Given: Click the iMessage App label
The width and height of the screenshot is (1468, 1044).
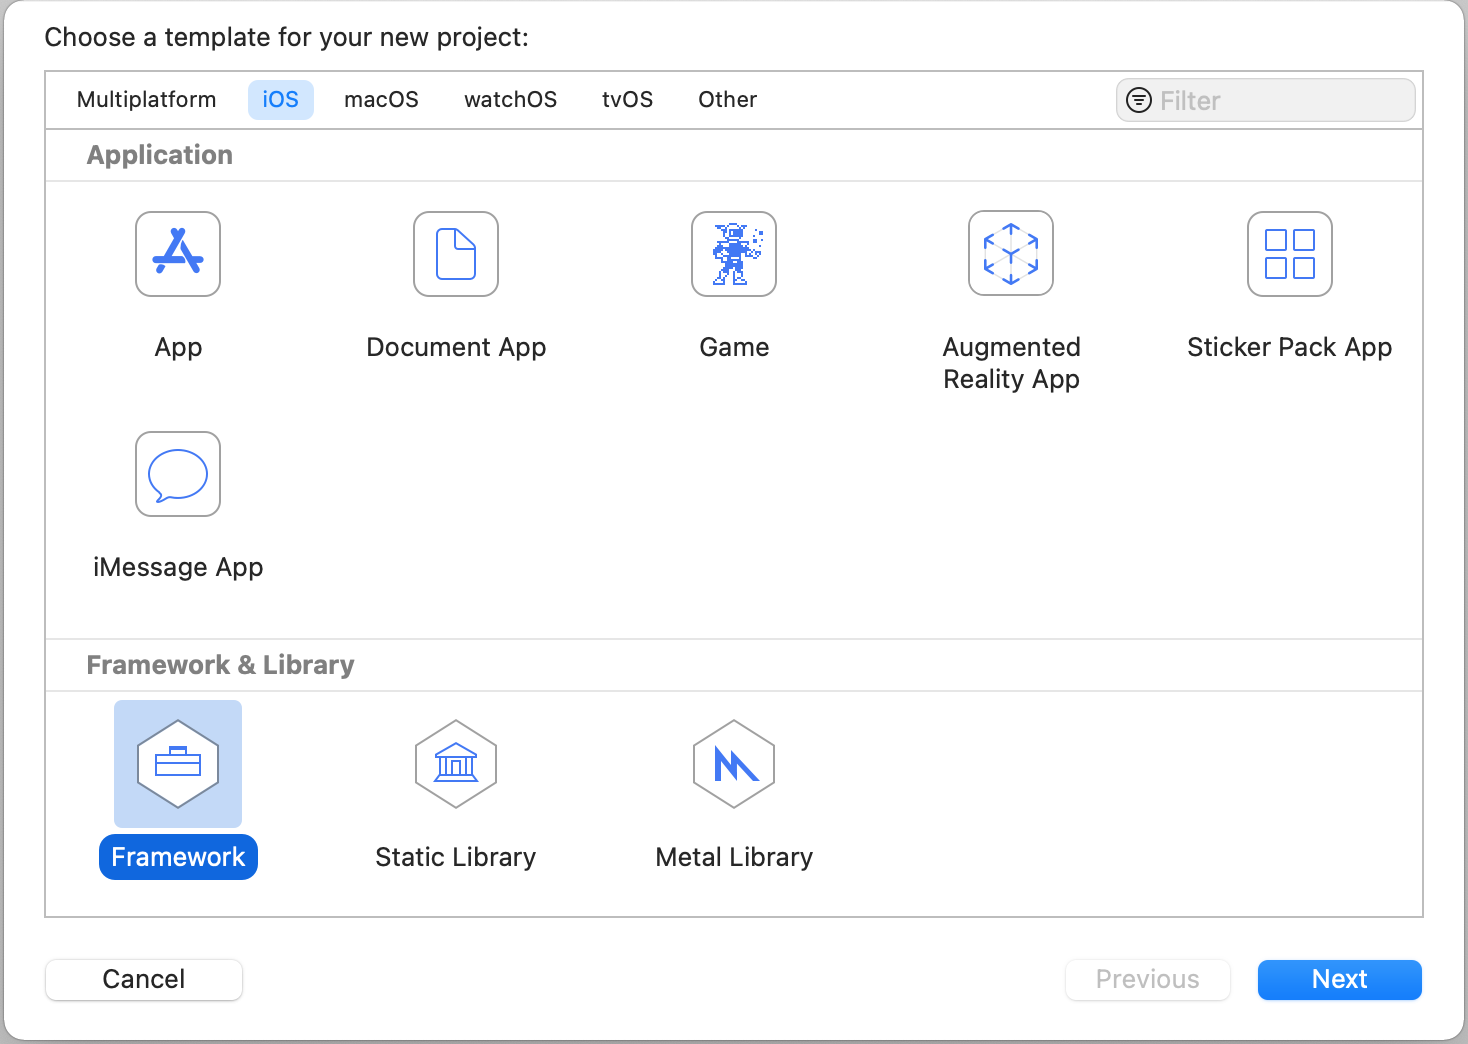Looking at the screenshot, I should pos(178,567).
